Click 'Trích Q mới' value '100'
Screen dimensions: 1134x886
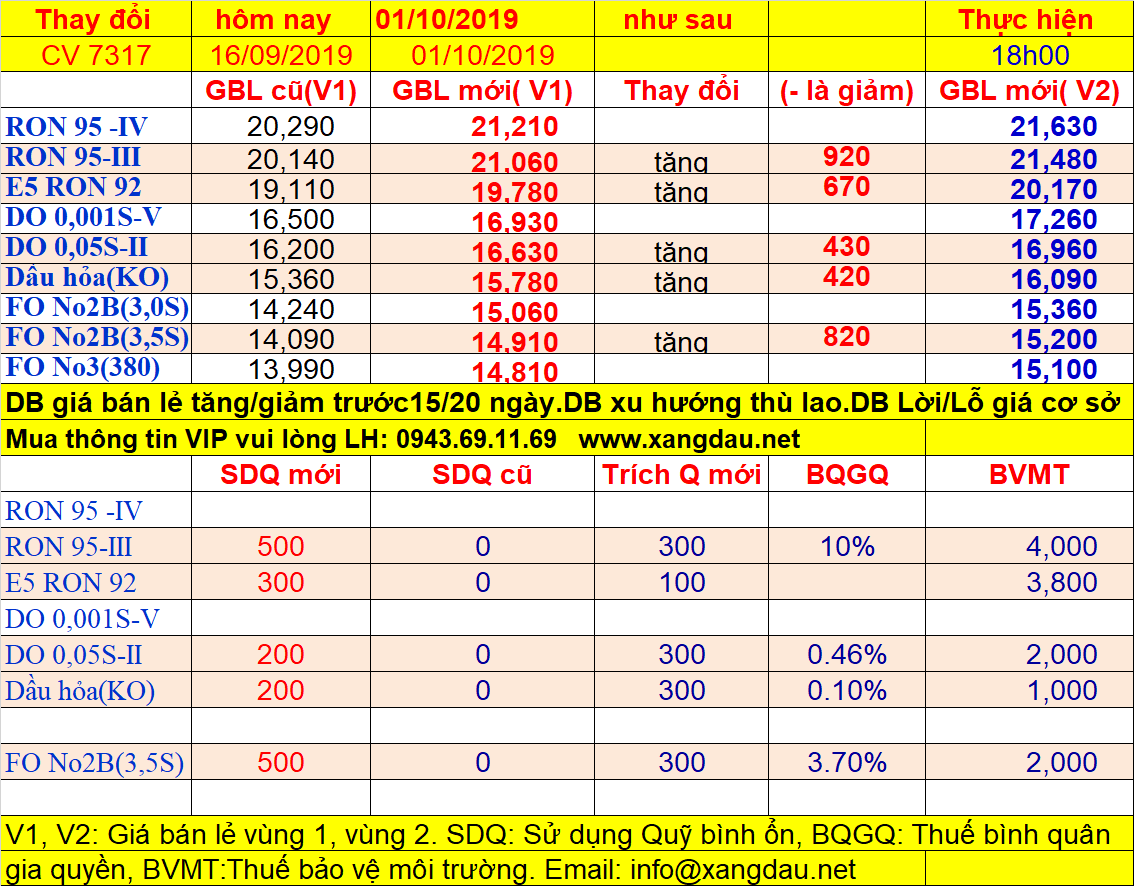(x=681, y=582)
